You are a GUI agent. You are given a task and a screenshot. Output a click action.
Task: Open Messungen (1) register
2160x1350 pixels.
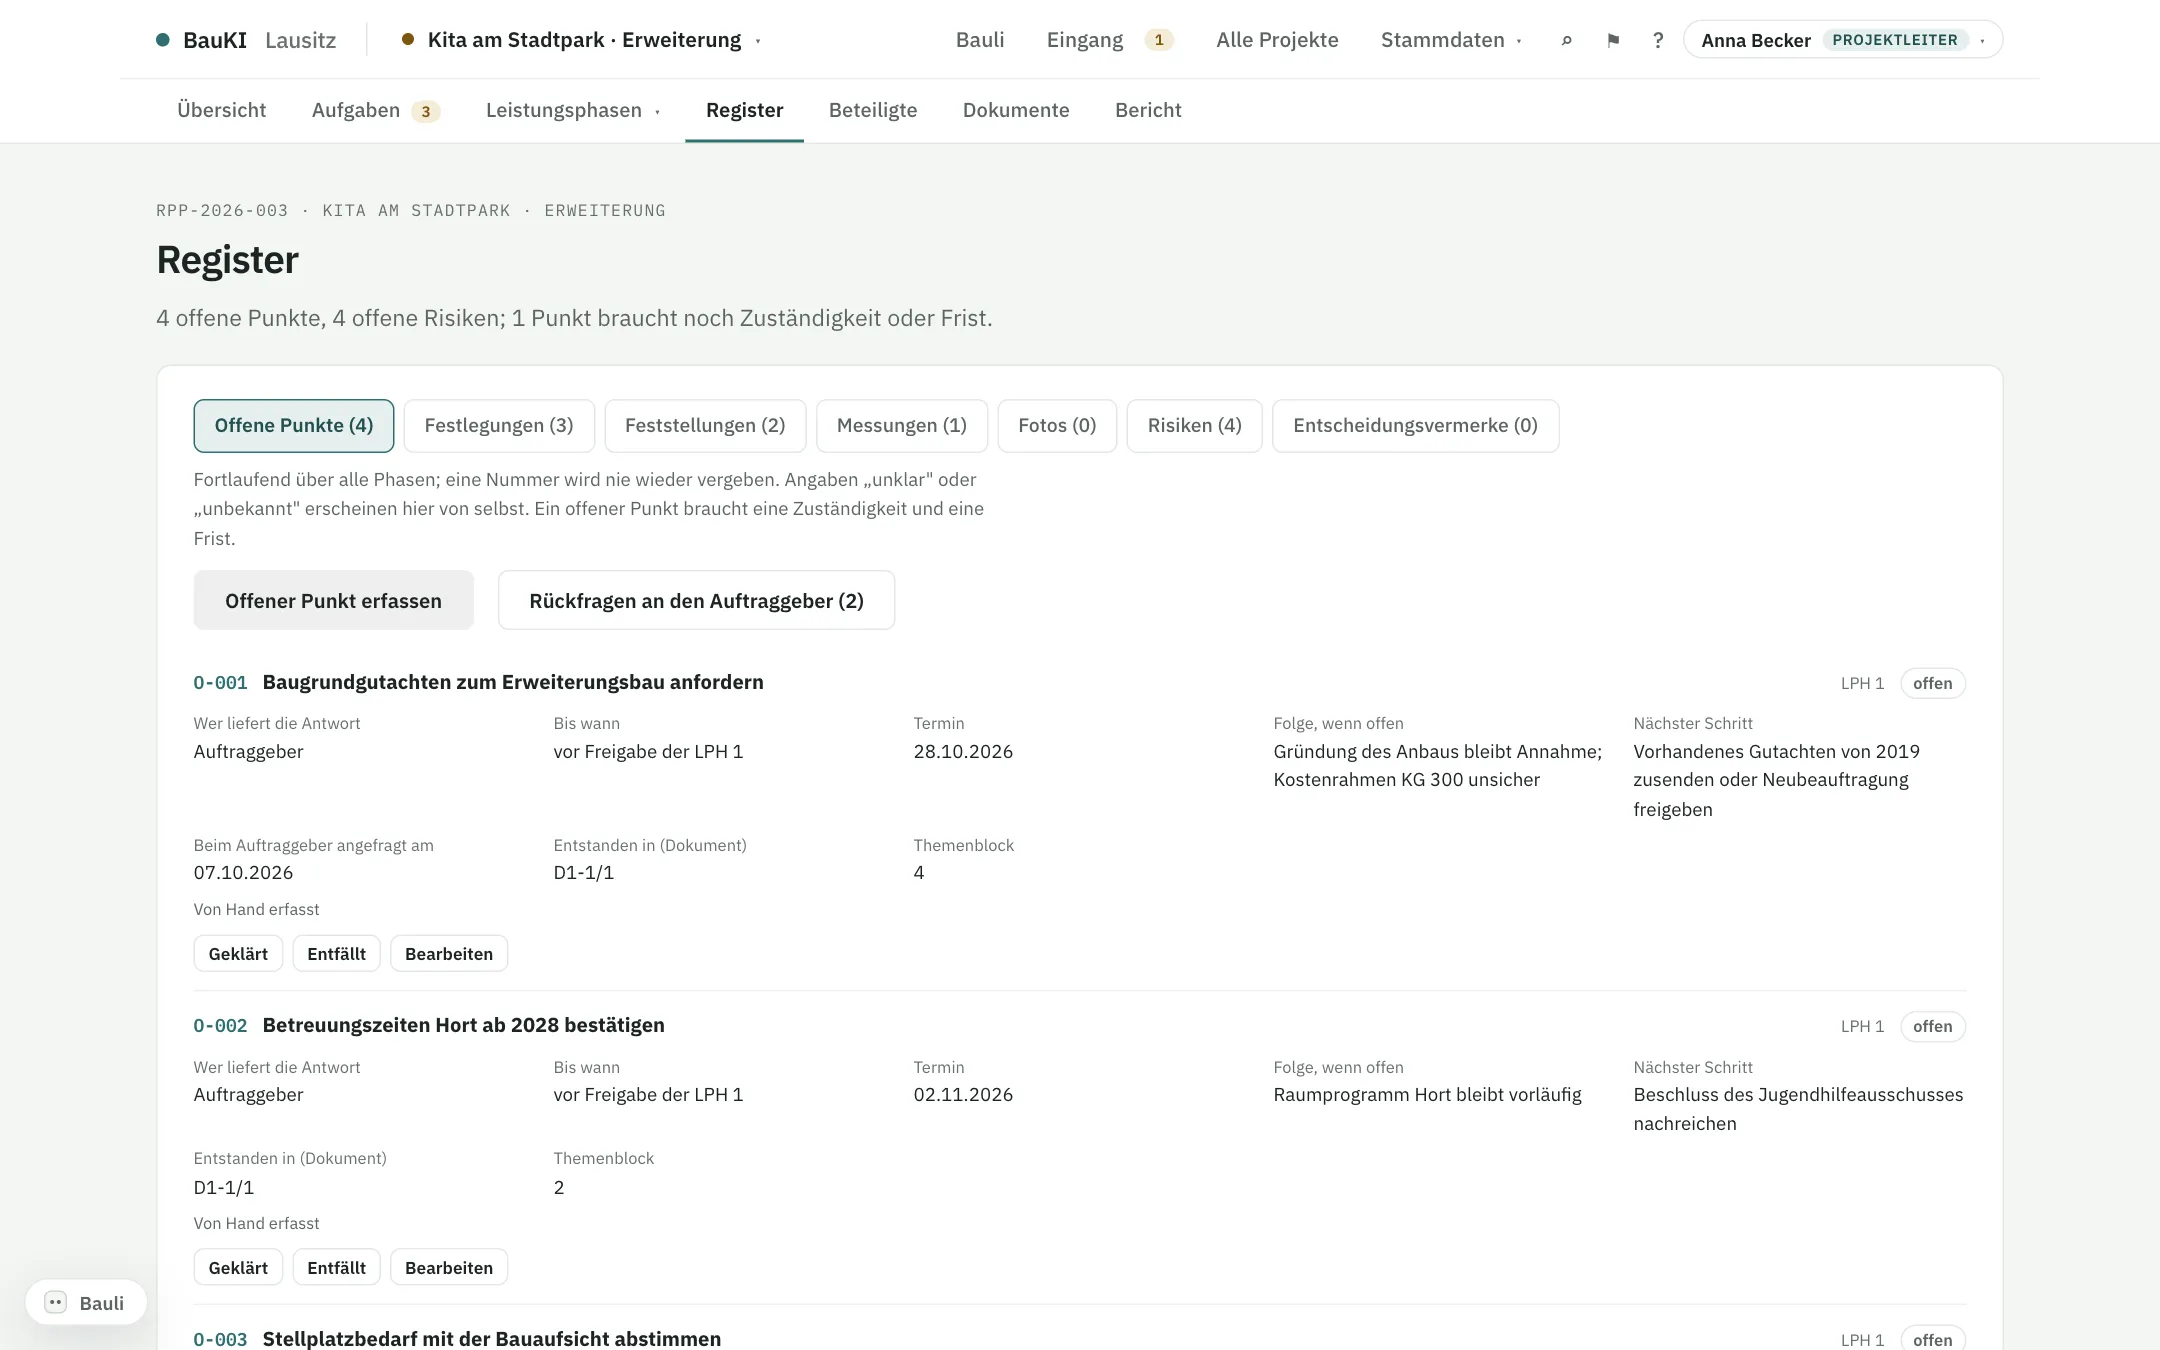point(902,426)
